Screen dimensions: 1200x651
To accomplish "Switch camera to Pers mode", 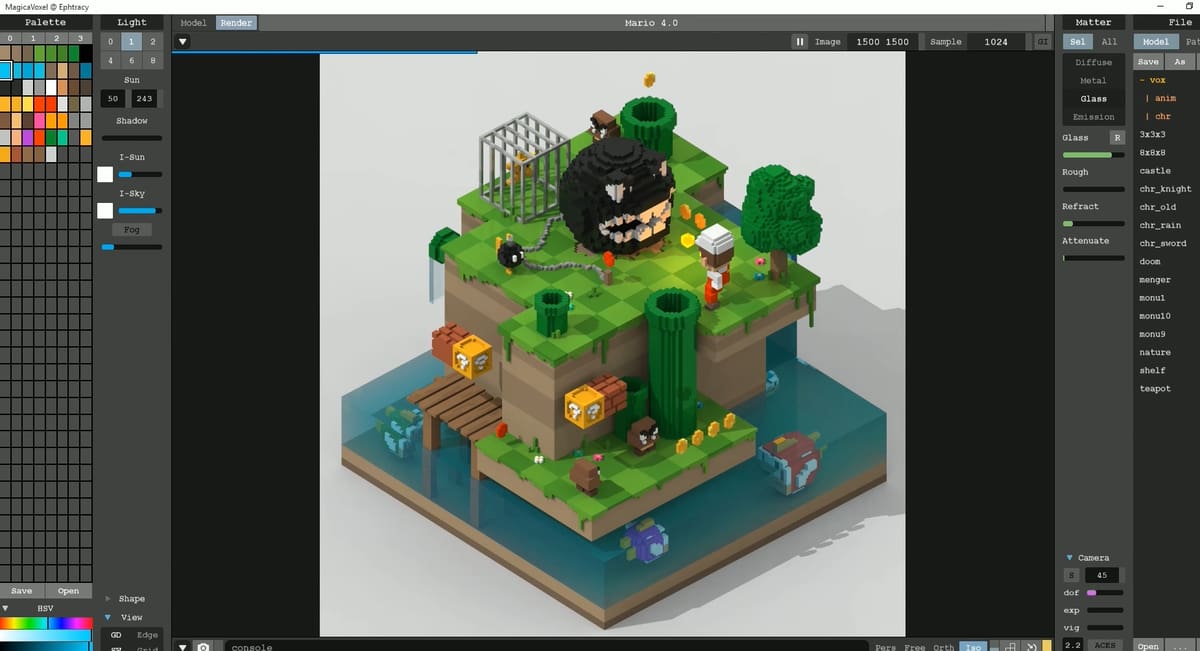I will [x=885, y=647].
